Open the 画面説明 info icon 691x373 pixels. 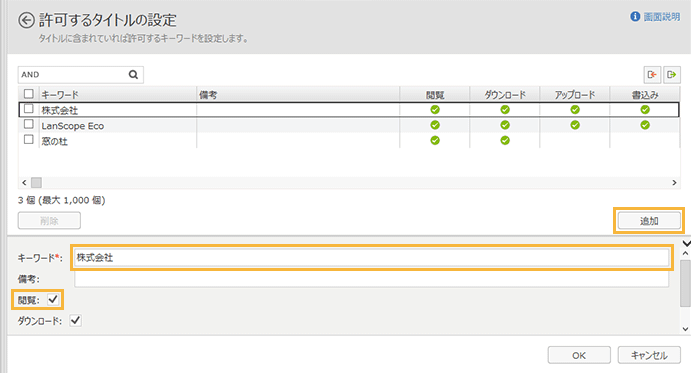(x=635, y=17)
